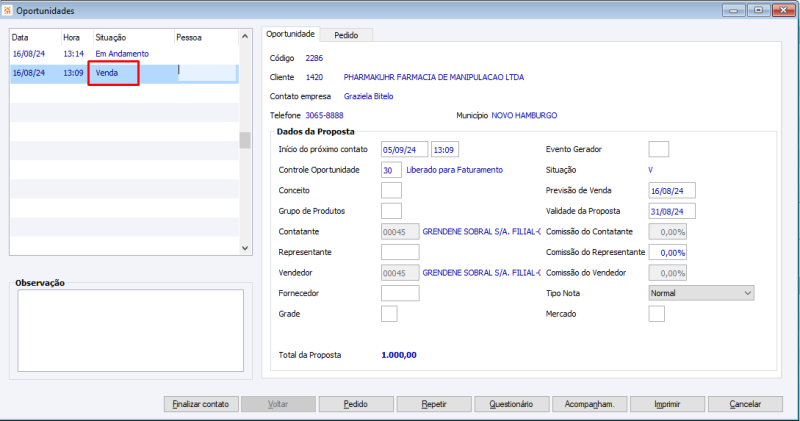Screen dimensions: 800x421
Task: Click the Data column header
Action: click(x=35, y=37)
